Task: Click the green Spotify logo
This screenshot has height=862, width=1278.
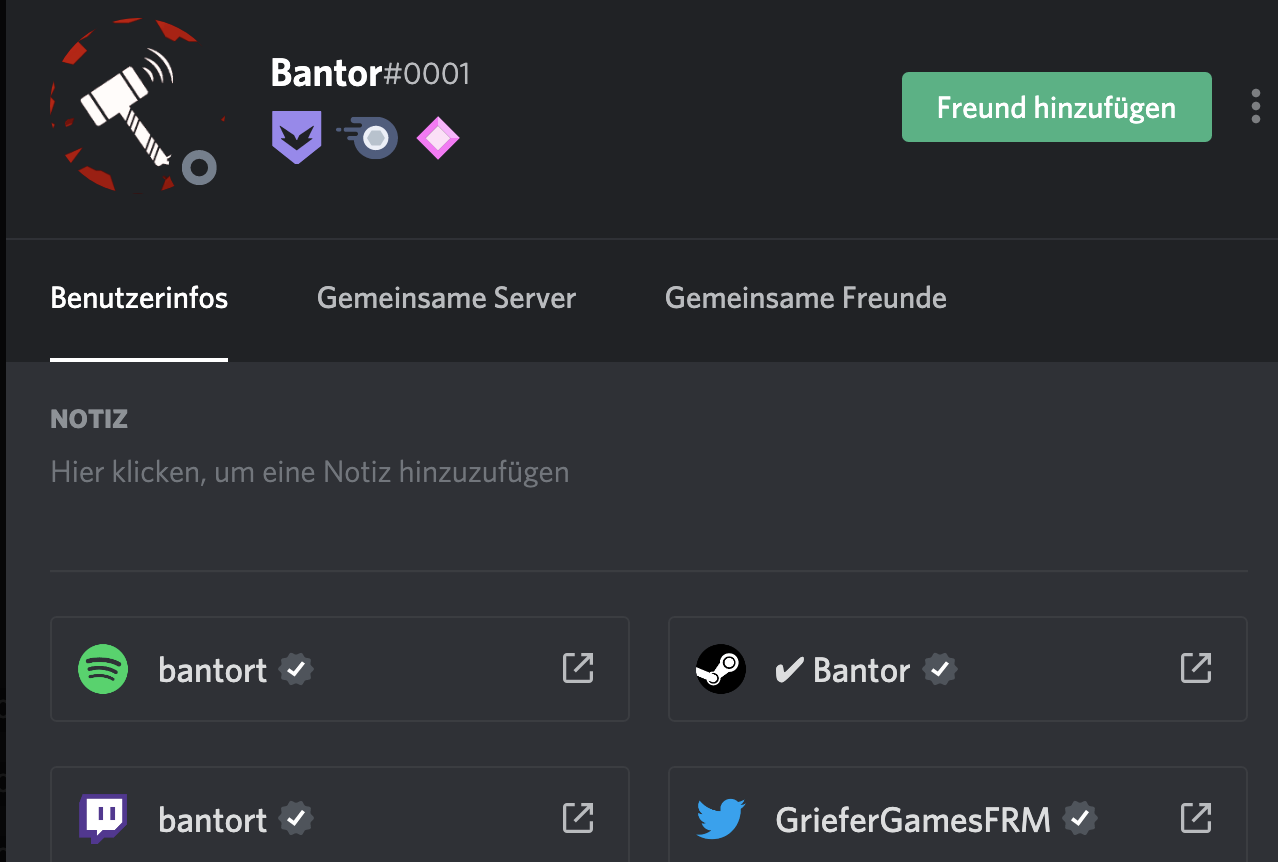Action: click(x=103, y=669)
